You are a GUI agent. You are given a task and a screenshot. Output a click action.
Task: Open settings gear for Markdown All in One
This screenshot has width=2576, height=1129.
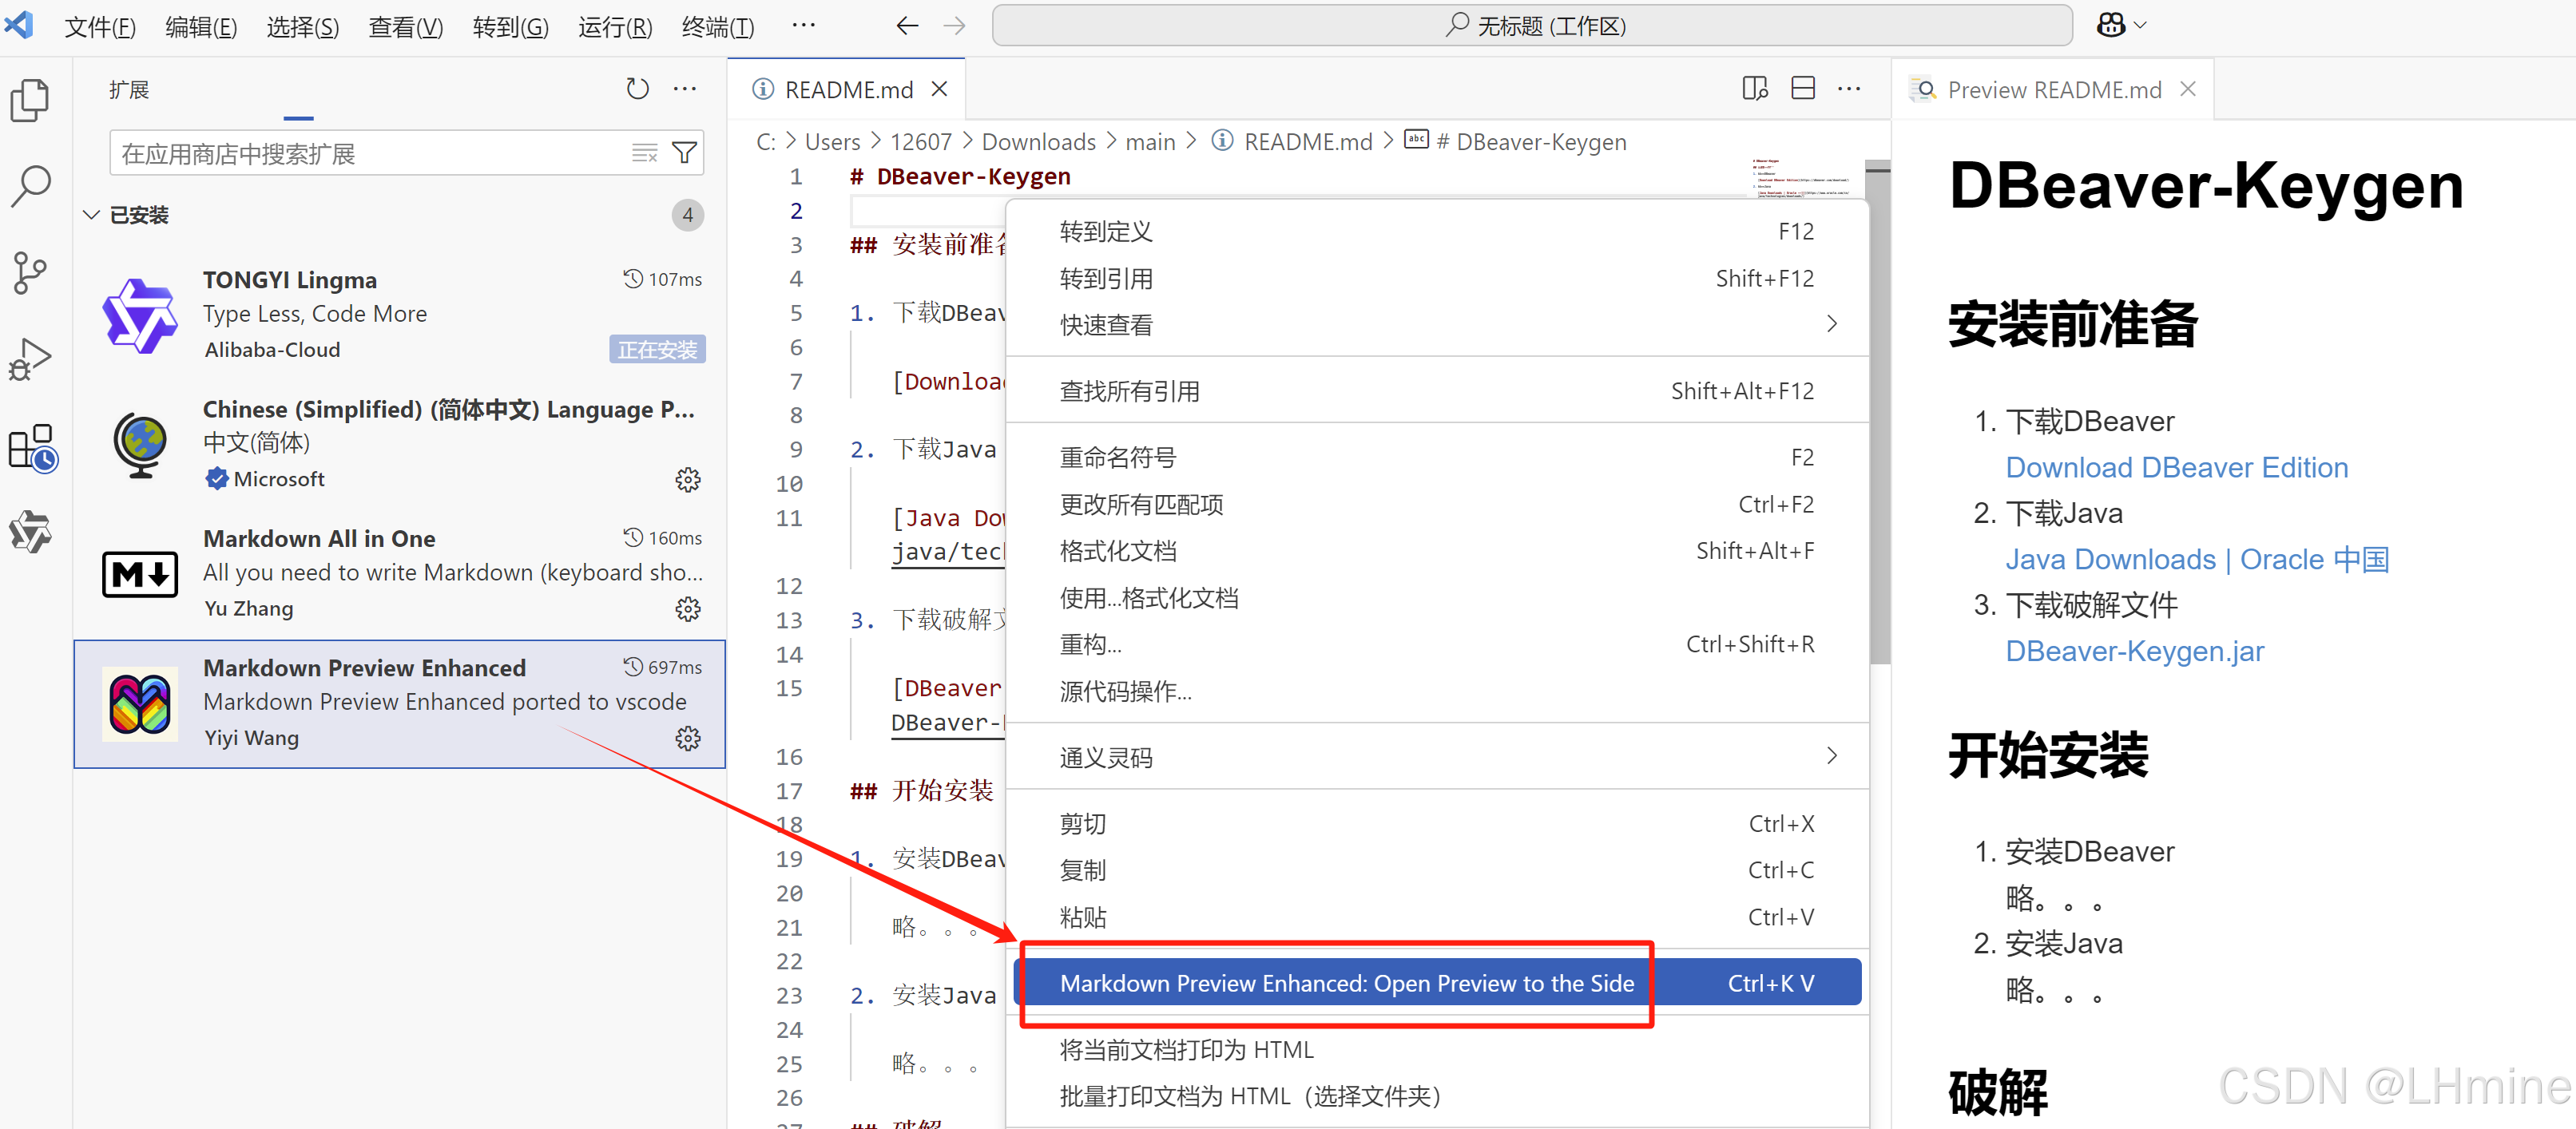pos(688,609)
